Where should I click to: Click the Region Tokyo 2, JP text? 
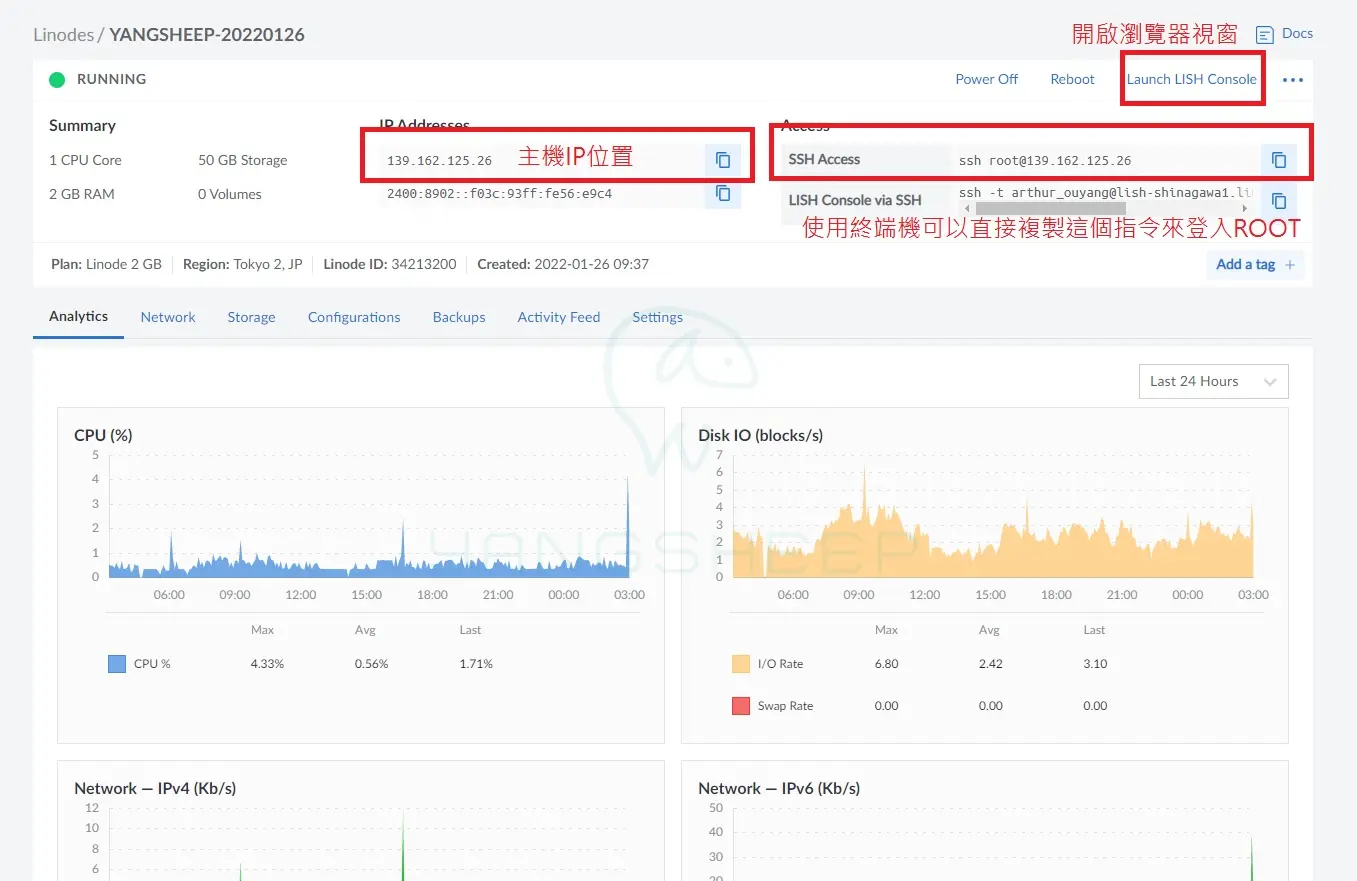[242, 265]
